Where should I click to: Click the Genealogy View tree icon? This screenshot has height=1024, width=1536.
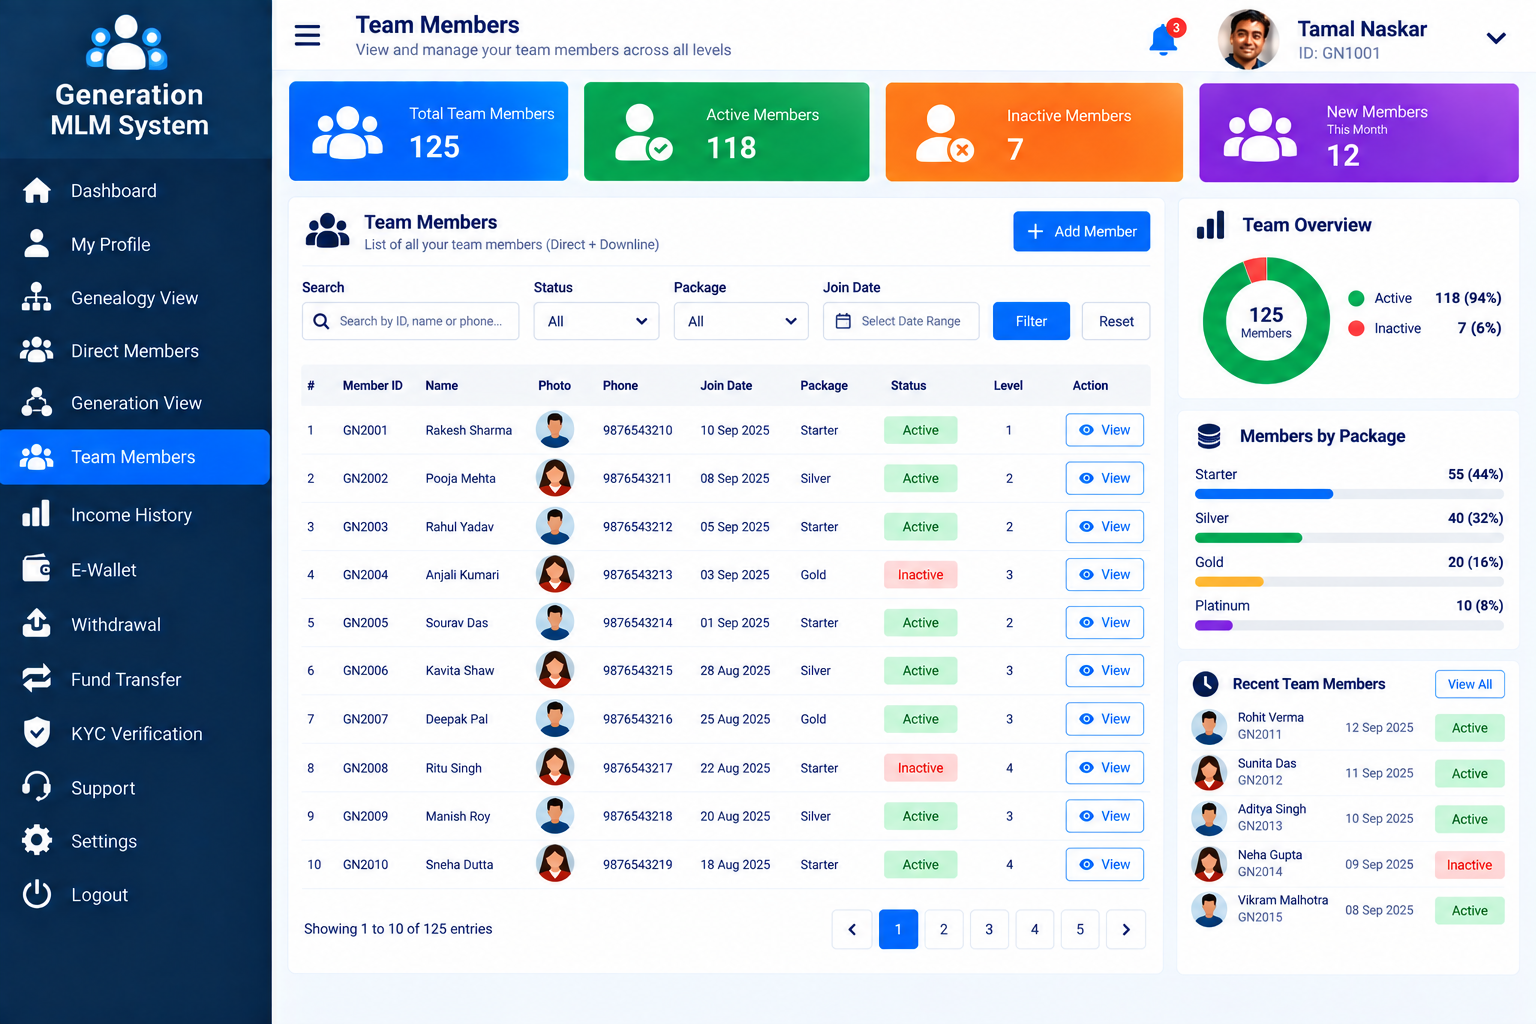[37, 298]
